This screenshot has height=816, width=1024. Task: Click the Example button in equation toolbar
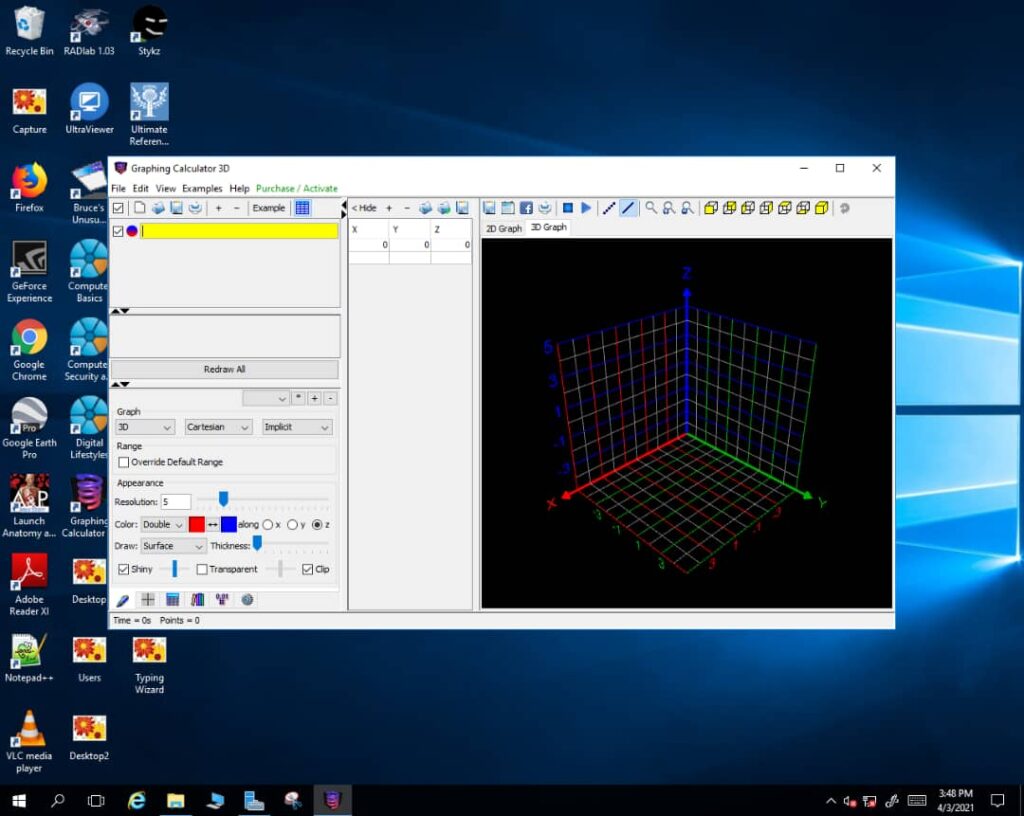(269, 208)
